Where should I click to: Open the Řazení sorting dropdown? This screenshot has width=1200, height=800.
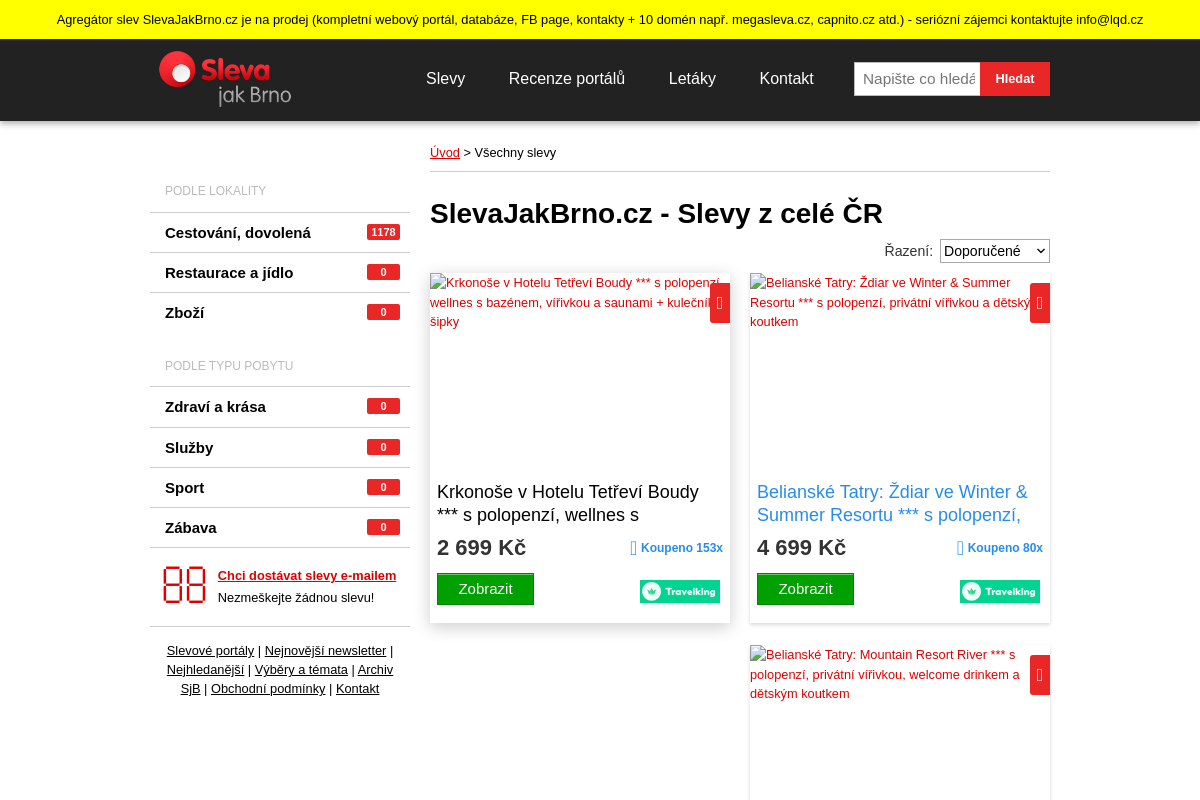coord(995,251)
